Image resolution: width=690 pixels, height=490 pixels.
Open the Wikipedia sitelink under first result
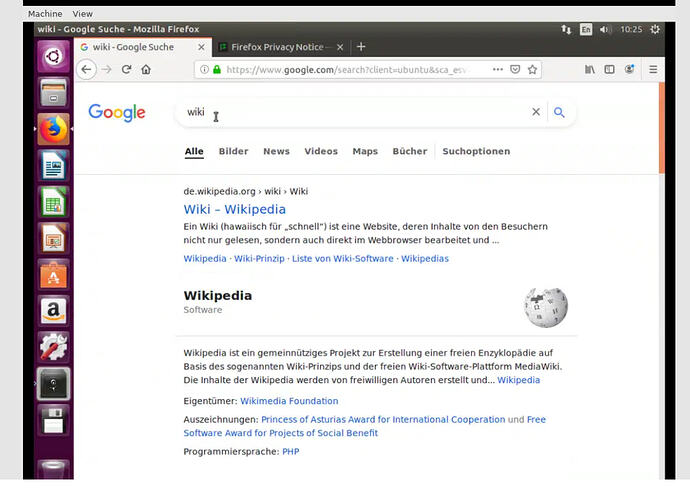pyautogui.click(x=205, y=259)
